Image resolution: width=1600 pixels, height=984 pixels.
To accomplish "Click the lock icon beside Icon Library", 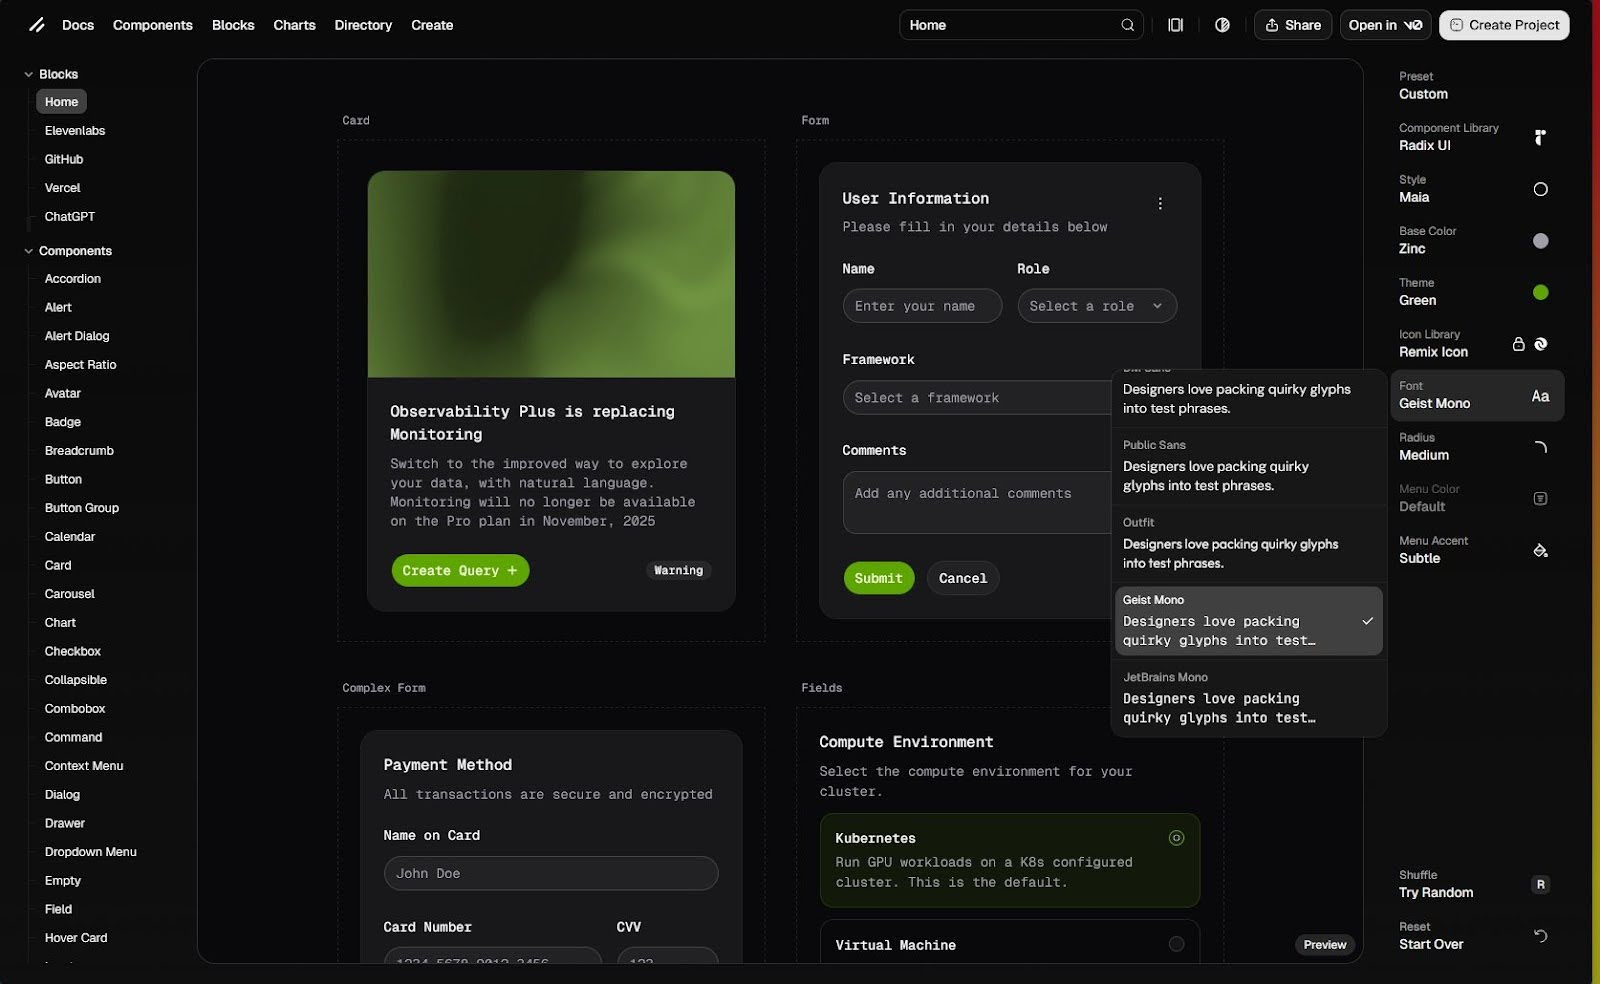I will pyautogui.click(x=1518, y=344).
